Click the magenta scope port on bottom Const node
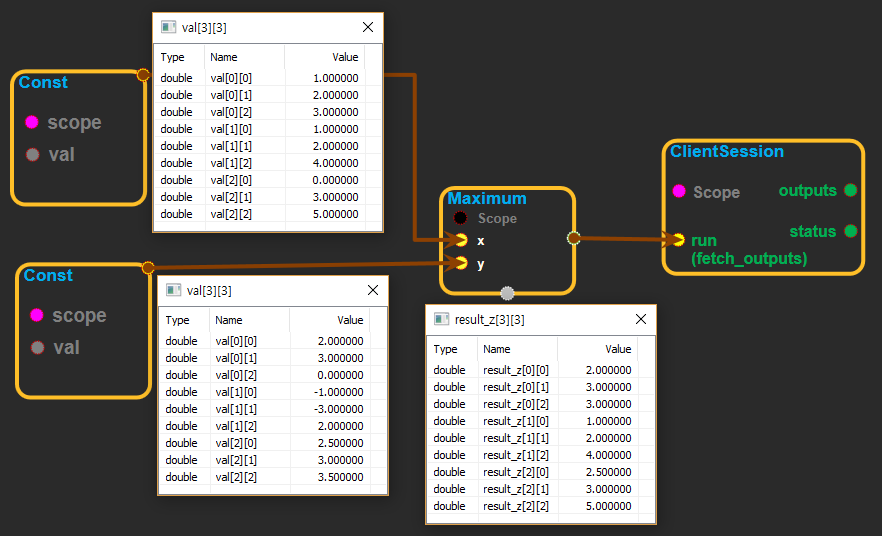882x536 pixels. point(36,315)
